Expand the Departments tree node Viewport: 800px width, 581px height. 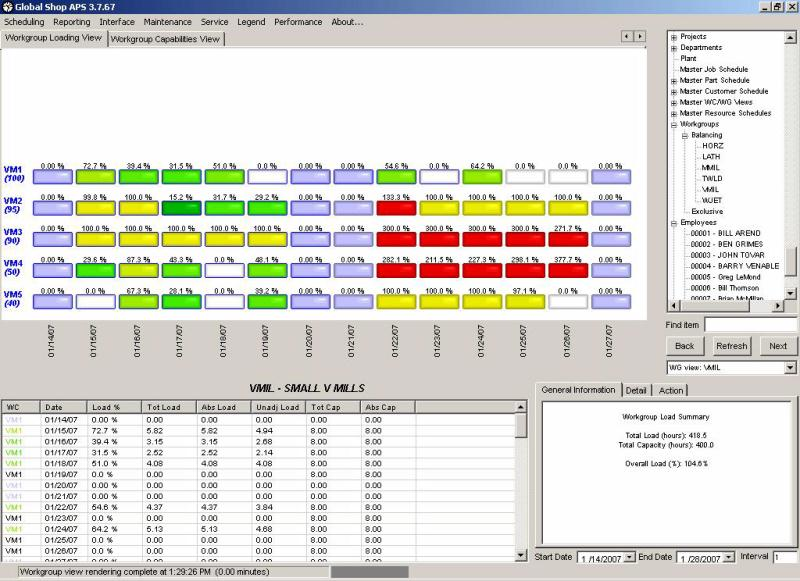point(674,48)
